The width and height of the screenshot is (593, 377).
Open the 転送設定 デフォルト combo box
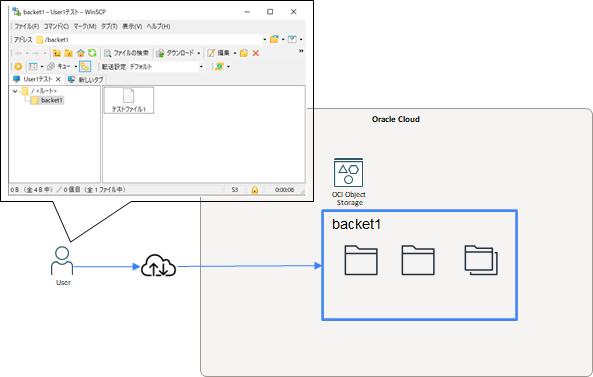coord(166,67)
